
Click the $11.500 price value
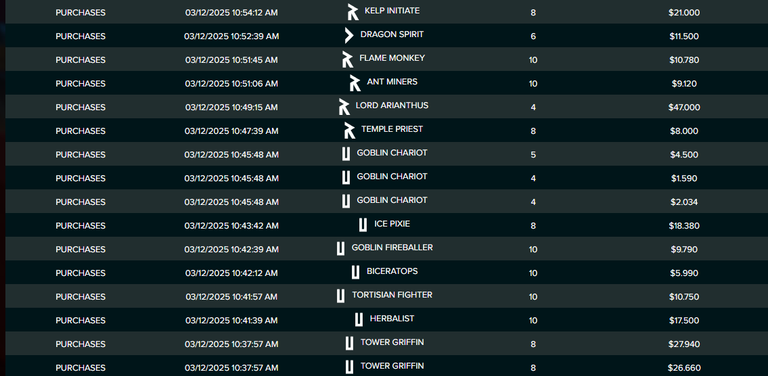684,36
